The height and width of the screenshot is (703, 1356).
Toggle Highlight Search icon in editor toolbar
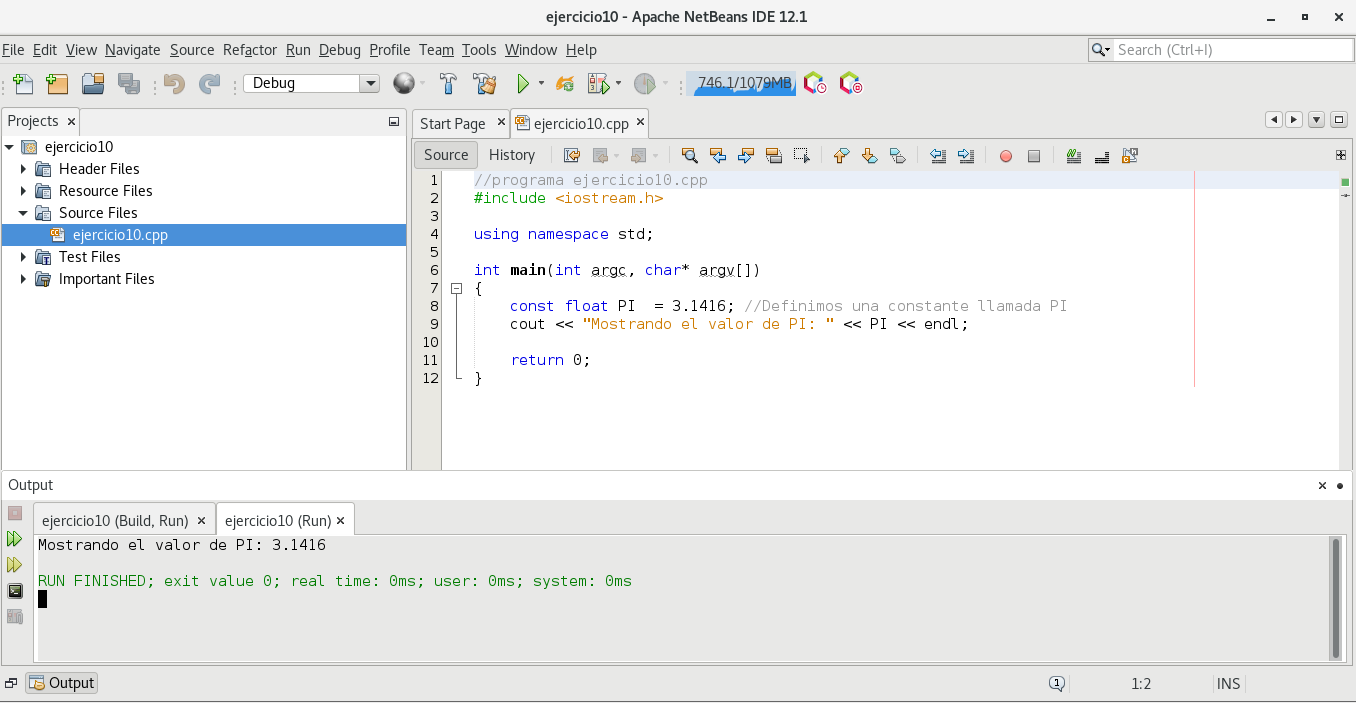tap(773, 155)
